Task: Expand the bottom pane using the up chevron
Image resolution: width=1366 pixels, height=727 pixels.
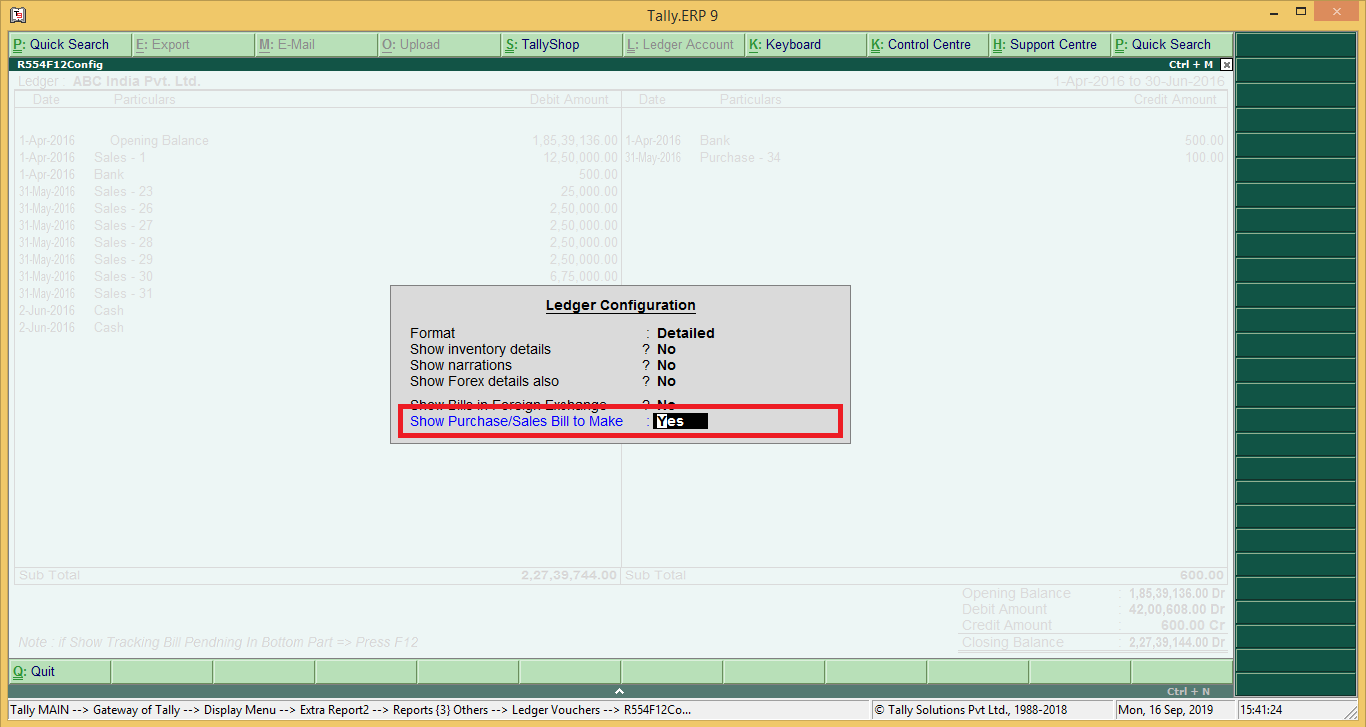Action: pos(619,691)
